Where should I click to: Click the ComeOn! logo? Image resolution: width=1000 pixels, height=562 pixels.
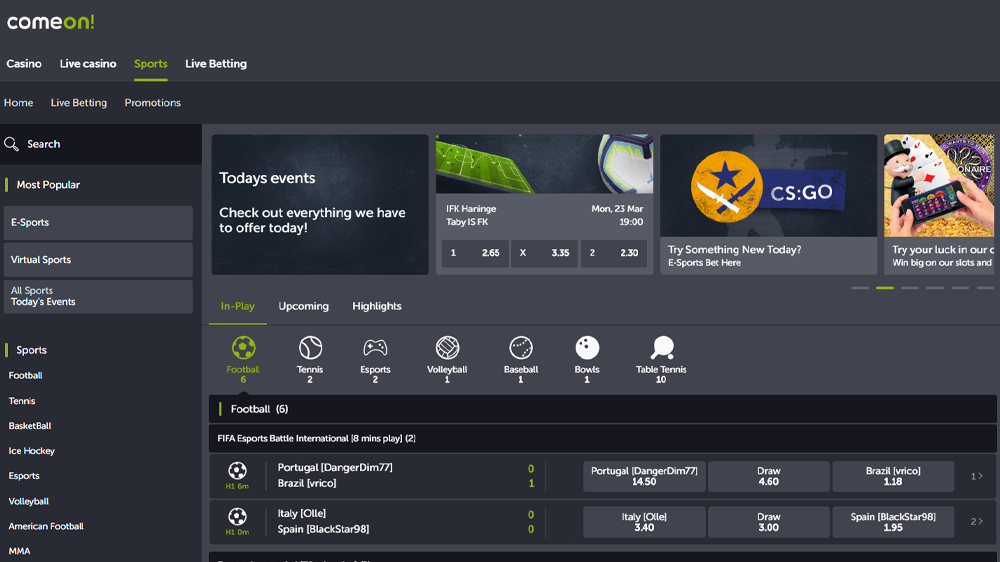(x=50, y=22)
